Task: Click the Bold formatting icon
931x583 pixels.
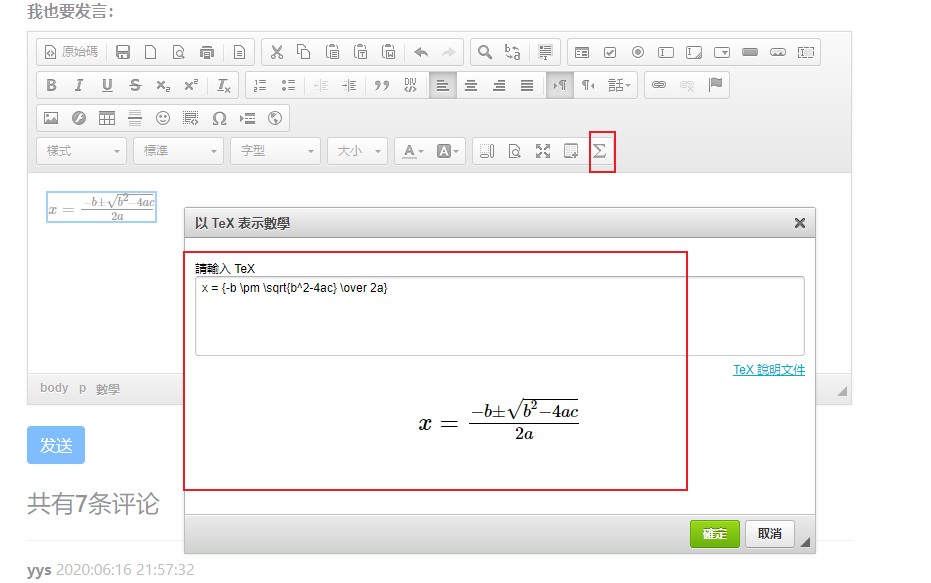Action: (x=52, y=86)
